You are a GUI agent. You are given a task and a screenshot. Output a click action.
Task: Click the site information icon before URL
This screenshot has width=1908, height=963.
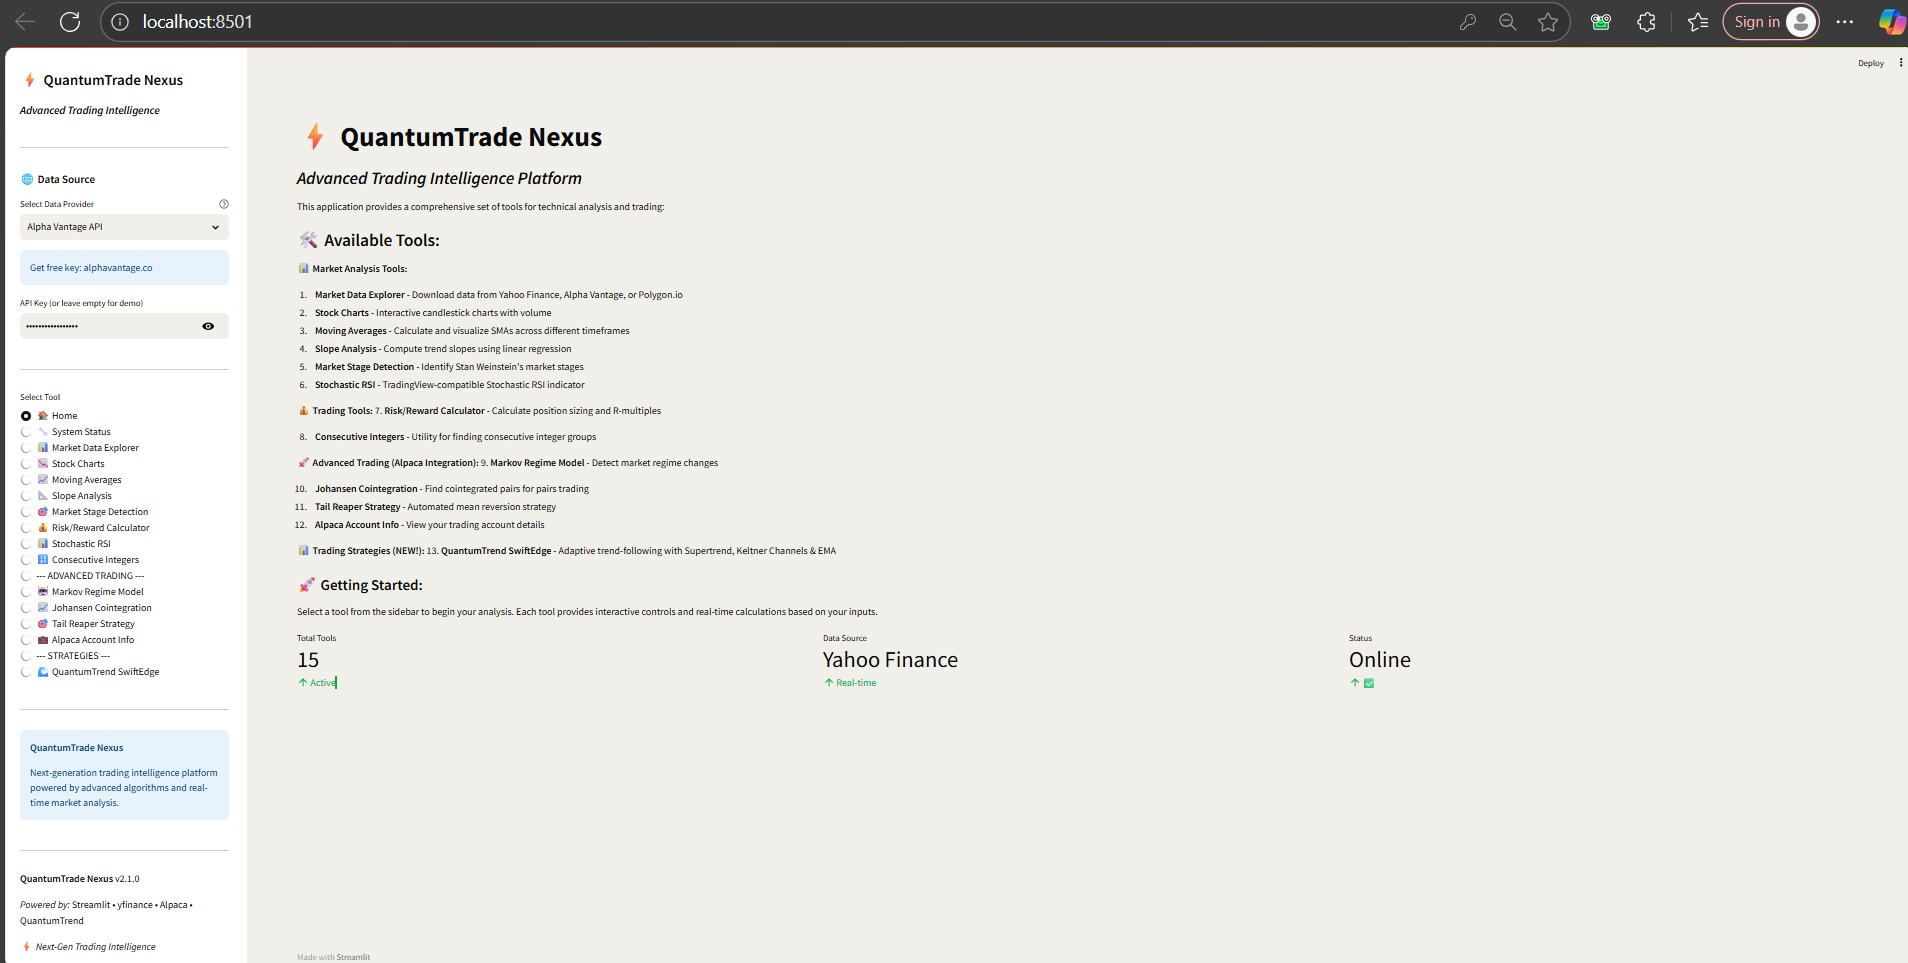(120, 22)
